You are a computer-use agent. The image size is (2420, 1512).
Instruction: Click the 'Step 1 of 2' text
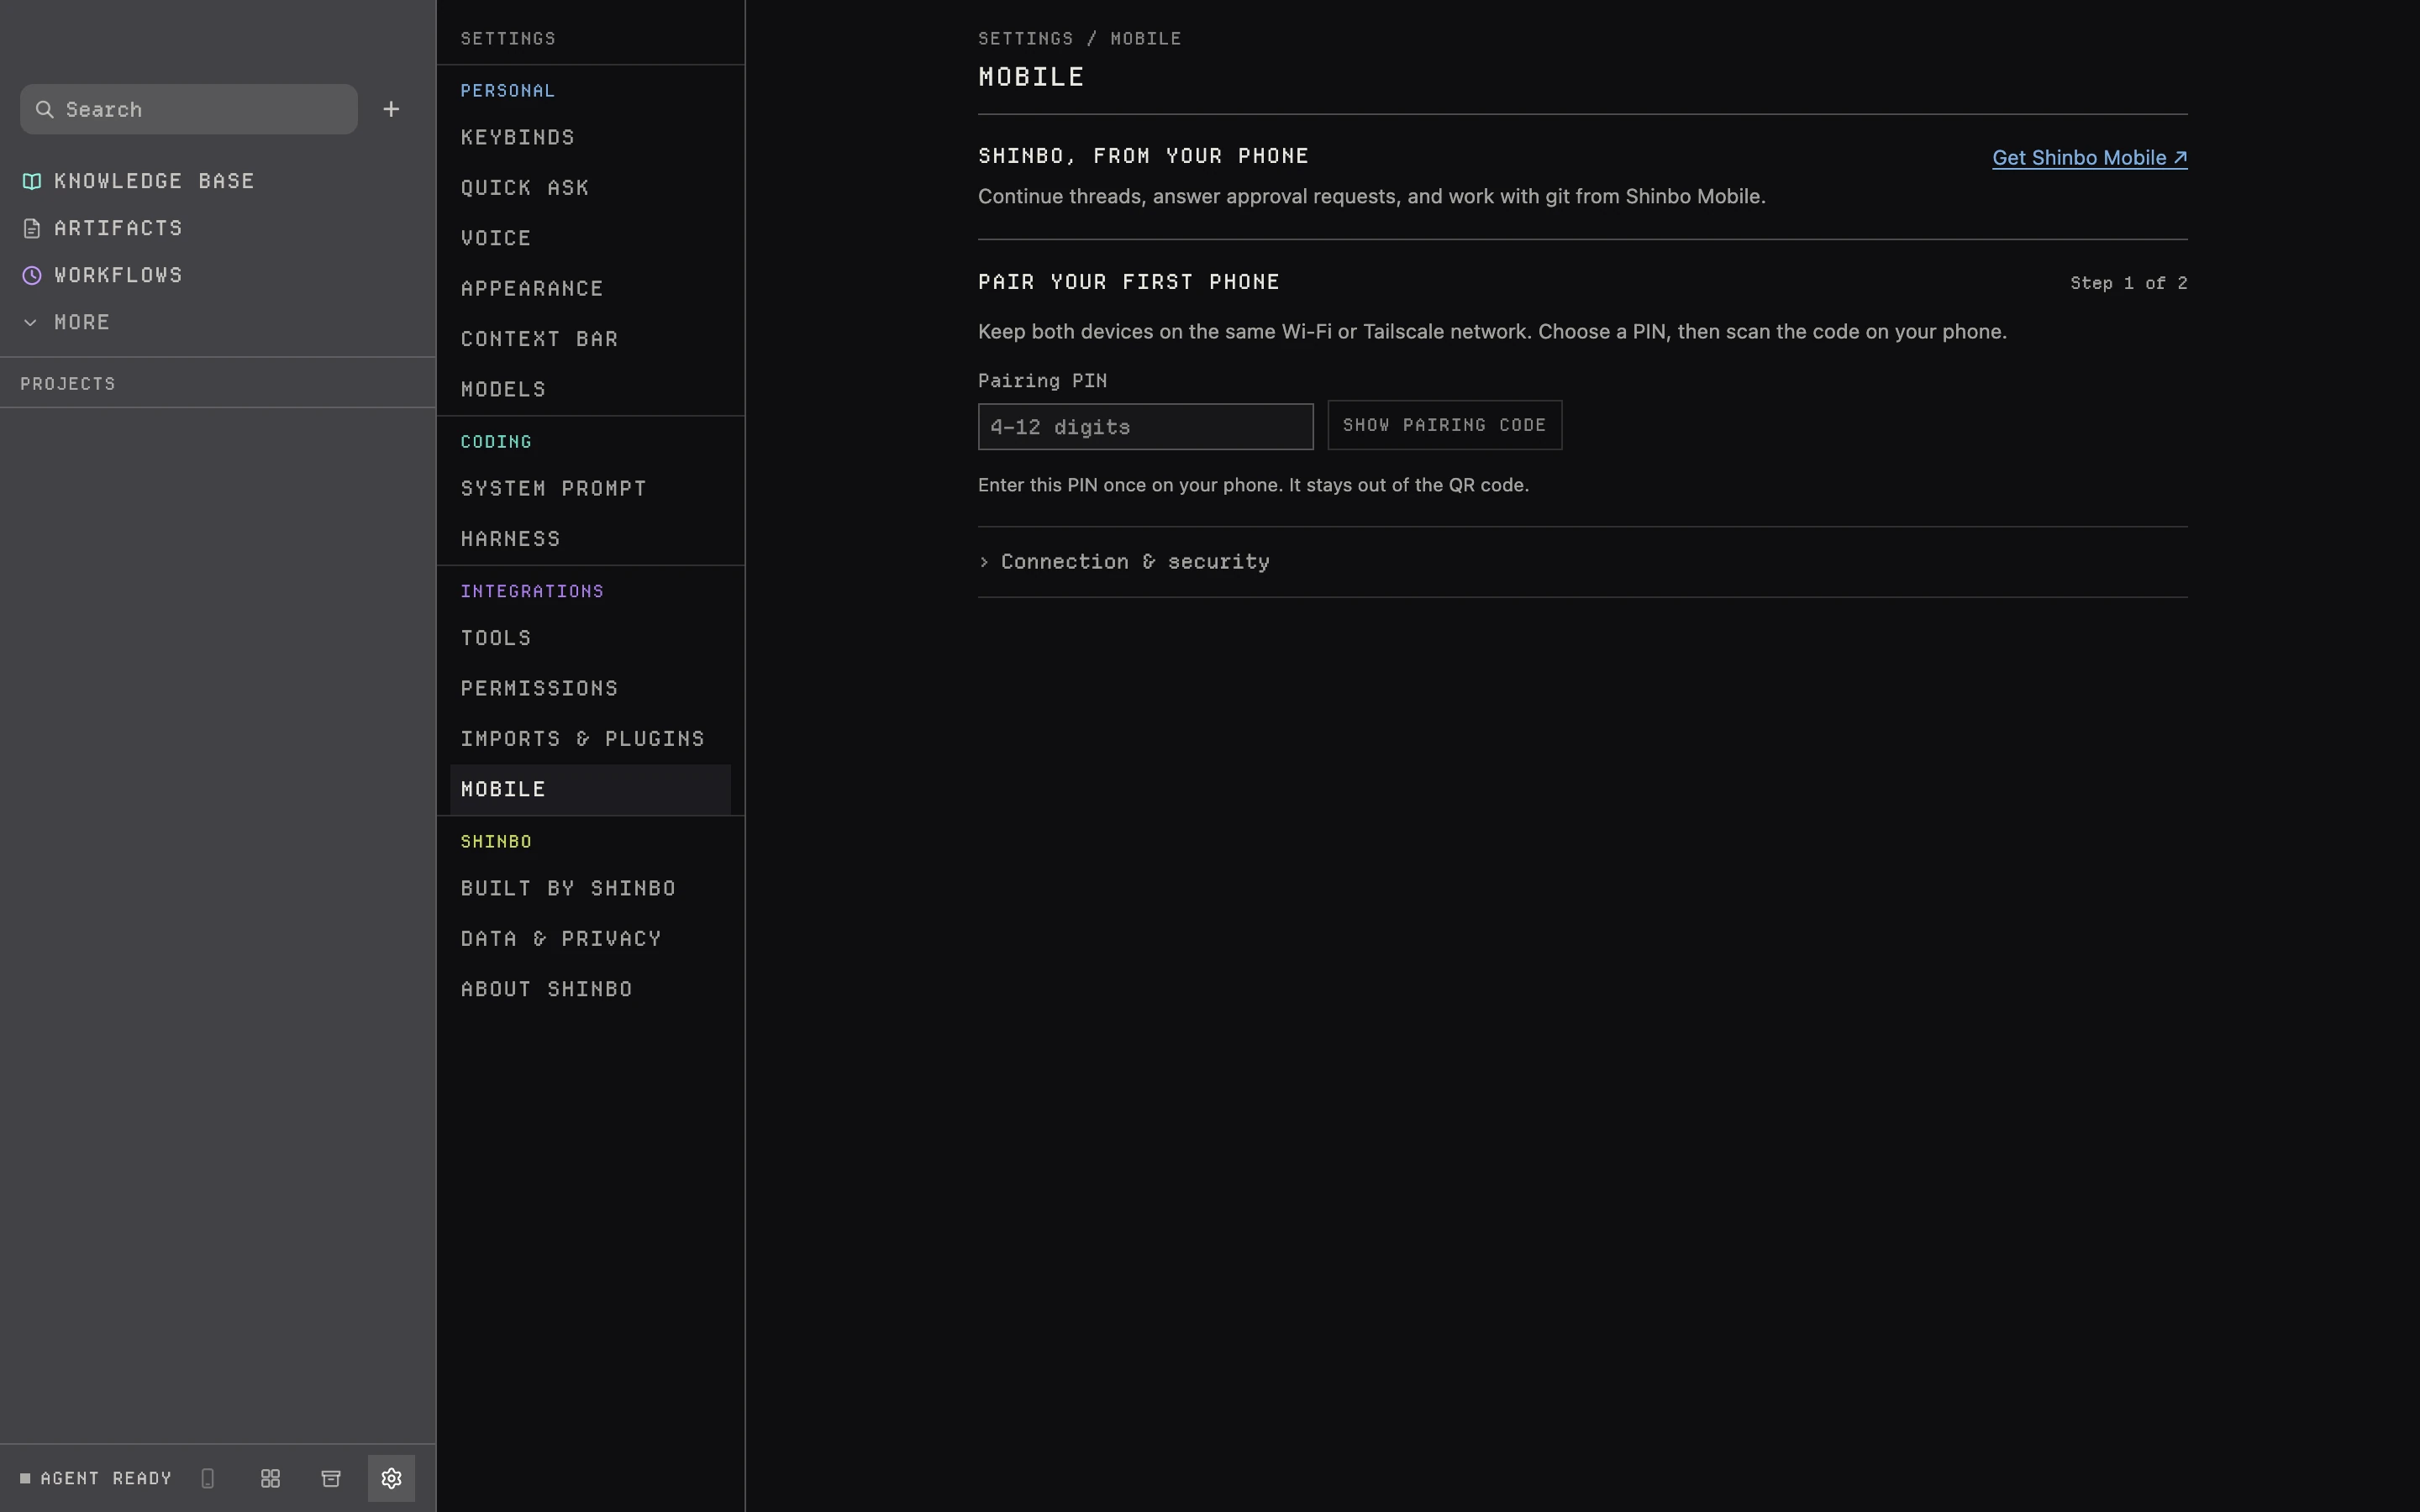(2128, 283)
